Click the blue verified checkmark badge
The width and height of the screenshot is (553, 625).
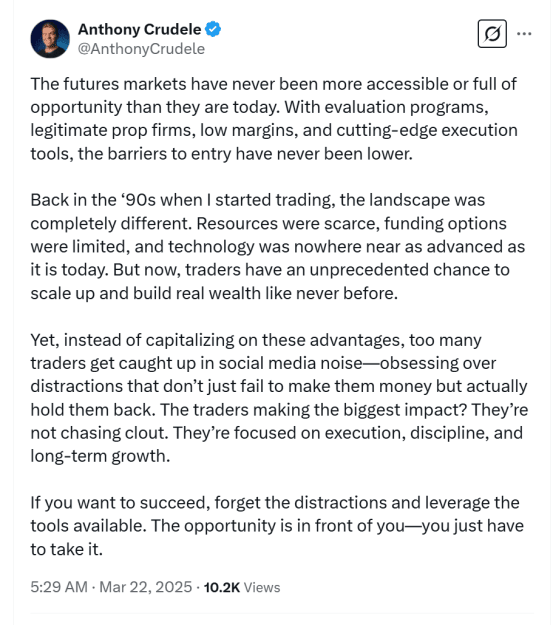(x=213, y=29)
